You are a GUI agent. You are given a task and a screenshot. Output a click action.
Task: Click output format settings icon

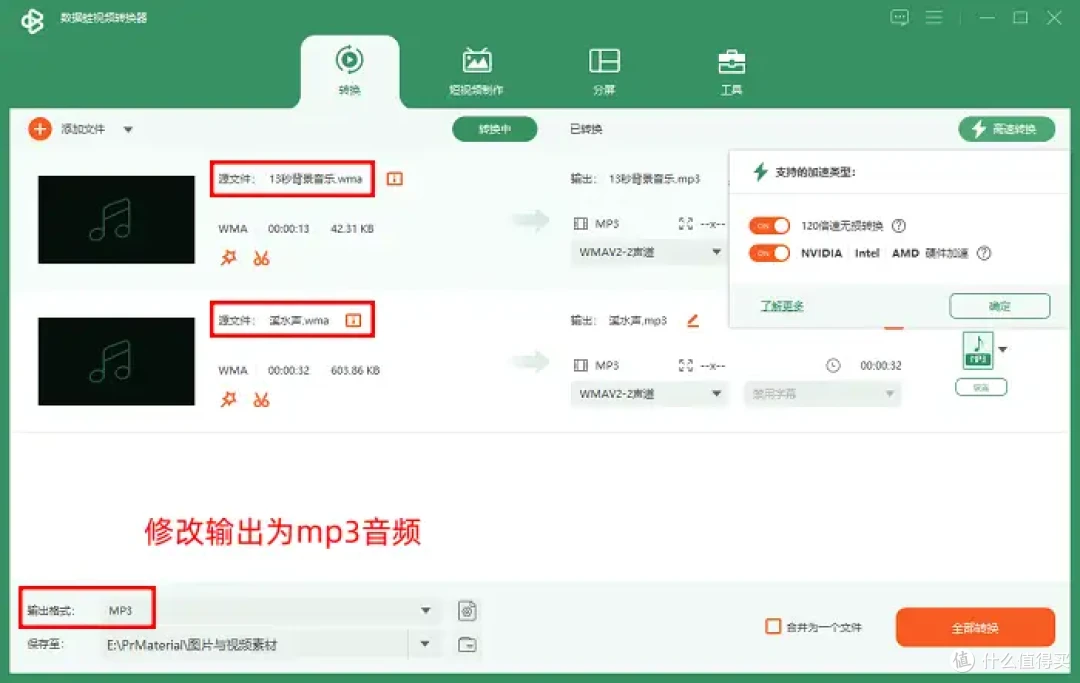point(467,611)
